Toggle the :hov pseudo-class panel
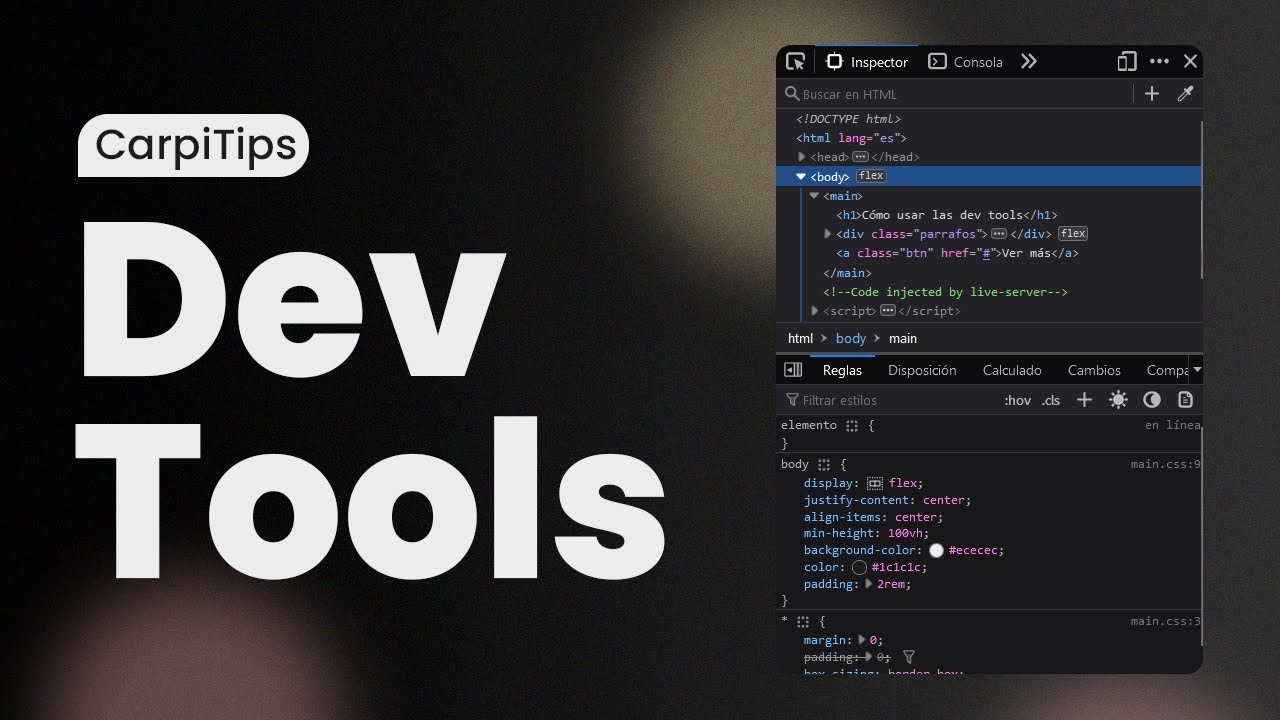 tap(1017, 400)
